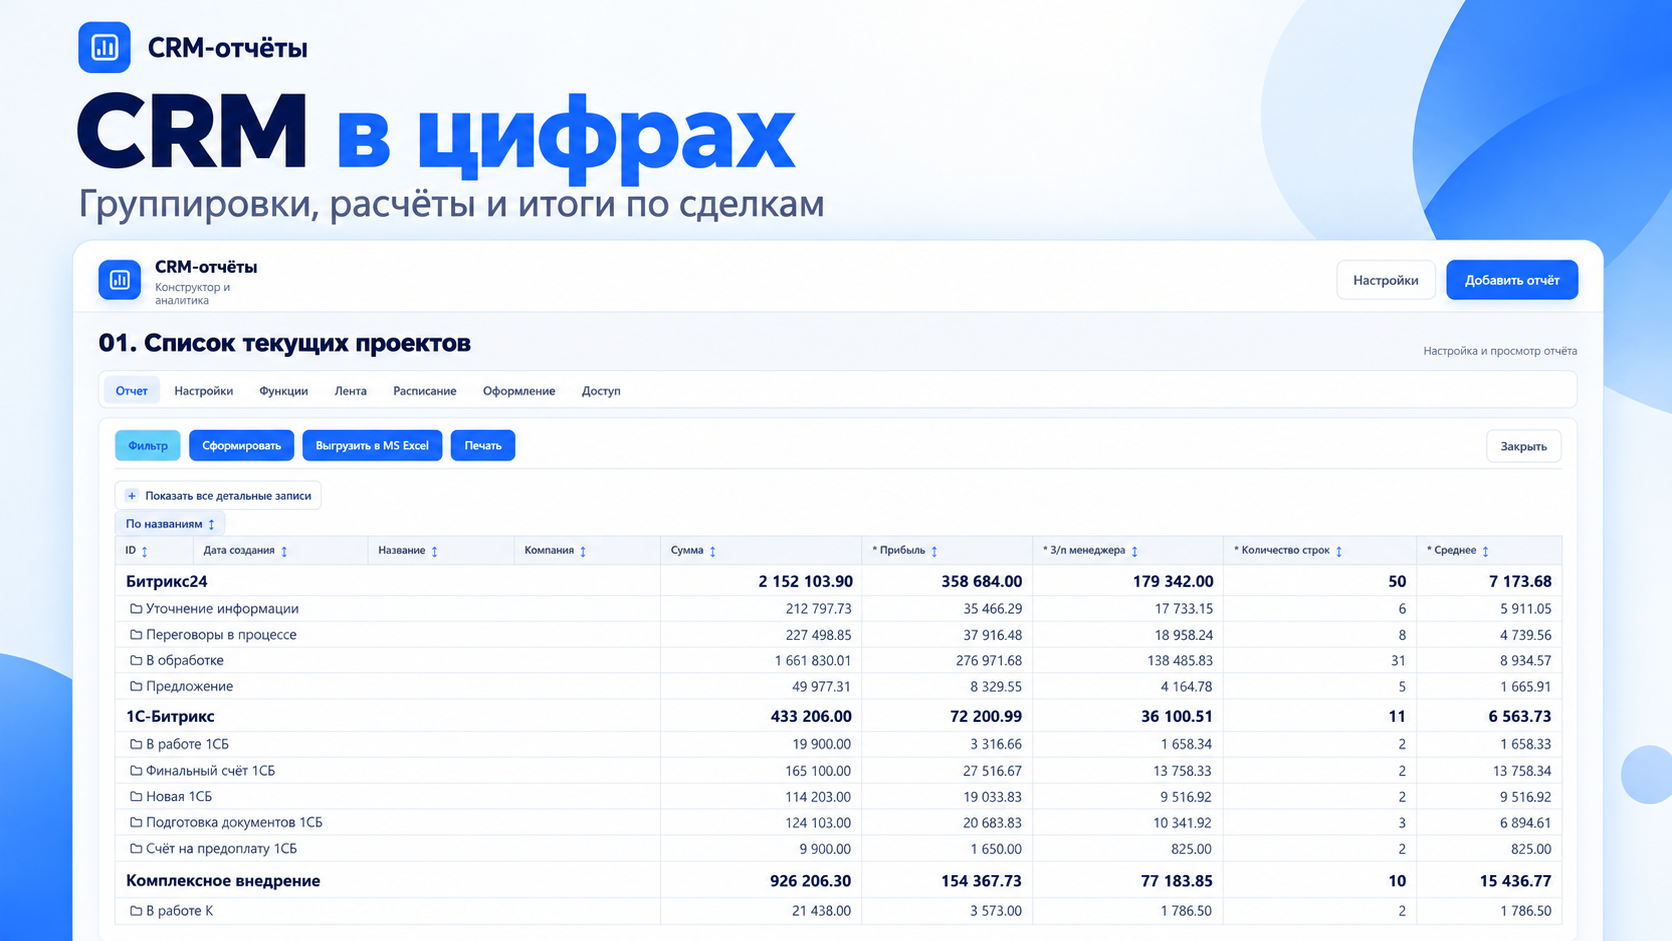This screenshot has height=941, width=1672.
Task: Click the value 179 342.00
Action: 1173,581
